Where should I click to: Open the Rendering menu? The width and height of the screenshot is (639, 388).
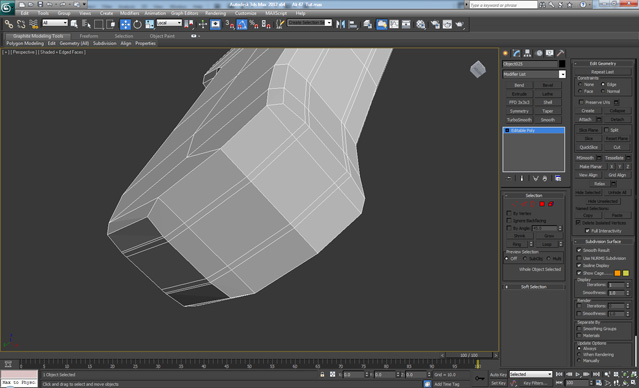(x=215, y=13)
